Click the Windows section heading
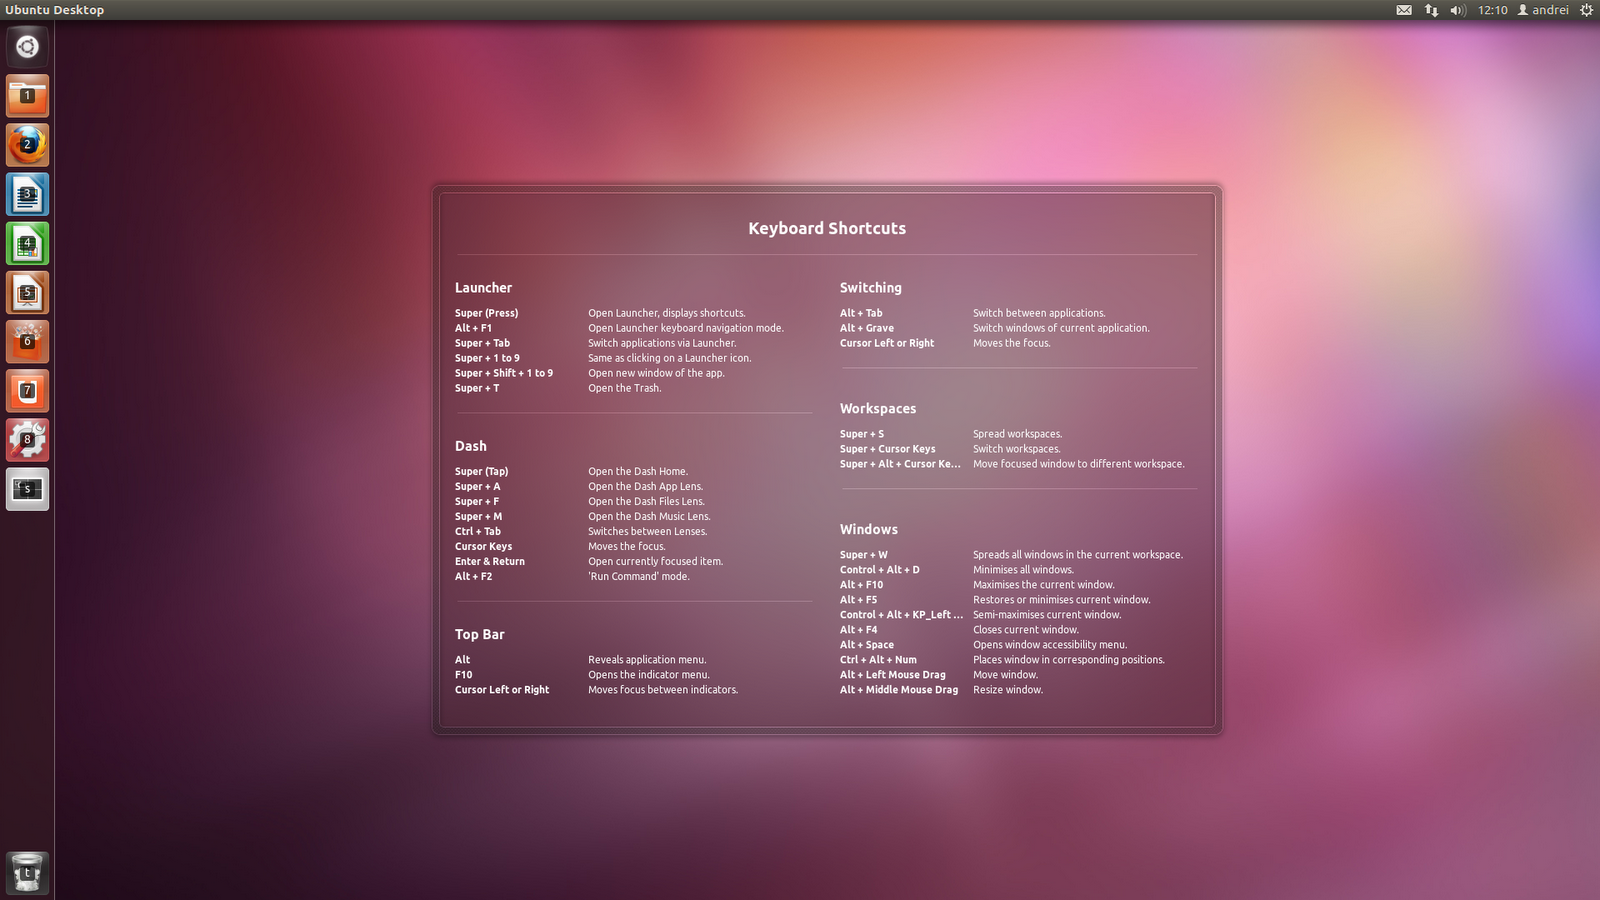The image size is (1600, 900). [869, 530]
